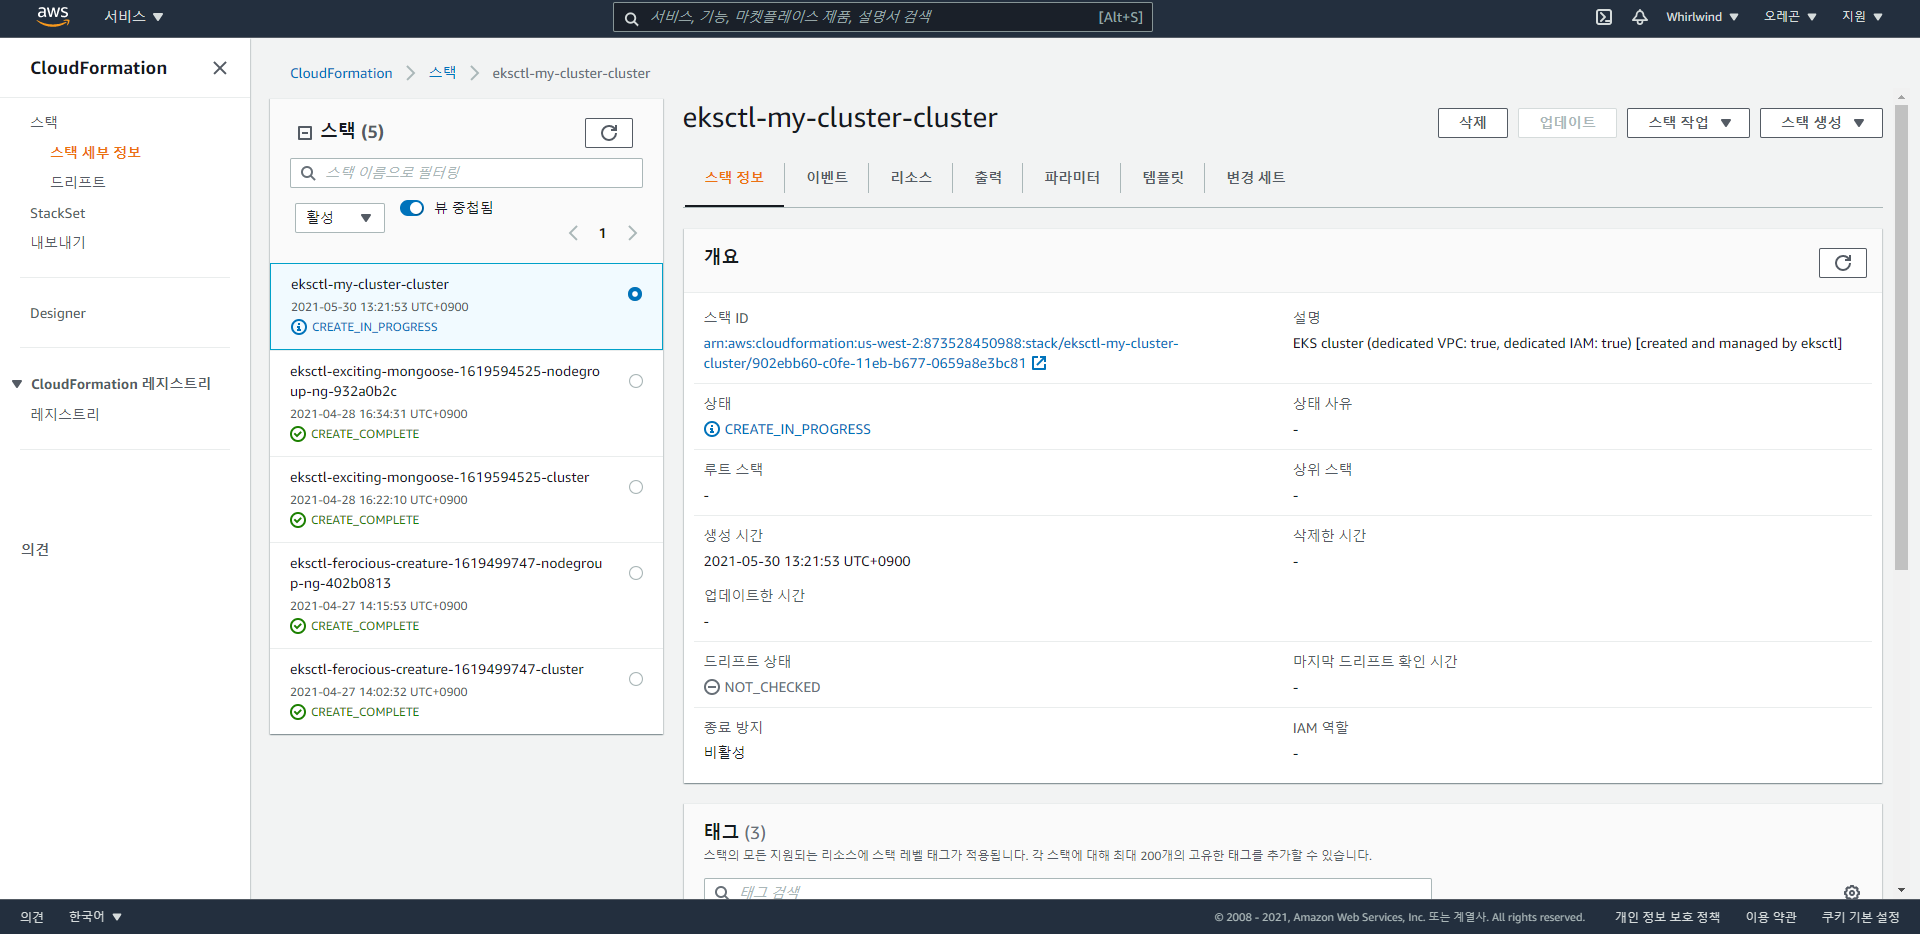This screenshot has height=934, width=1920.
Task: Click the 스택 breadcrumb link
Action: pyautogui.click(x=442, y=73)
